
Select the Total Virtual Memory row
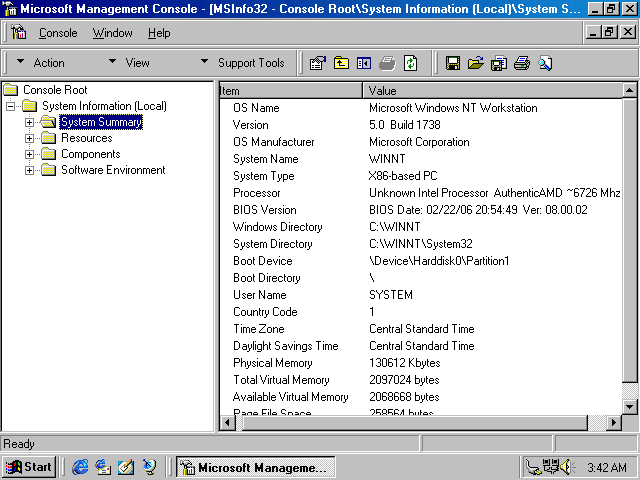[420, 380]
